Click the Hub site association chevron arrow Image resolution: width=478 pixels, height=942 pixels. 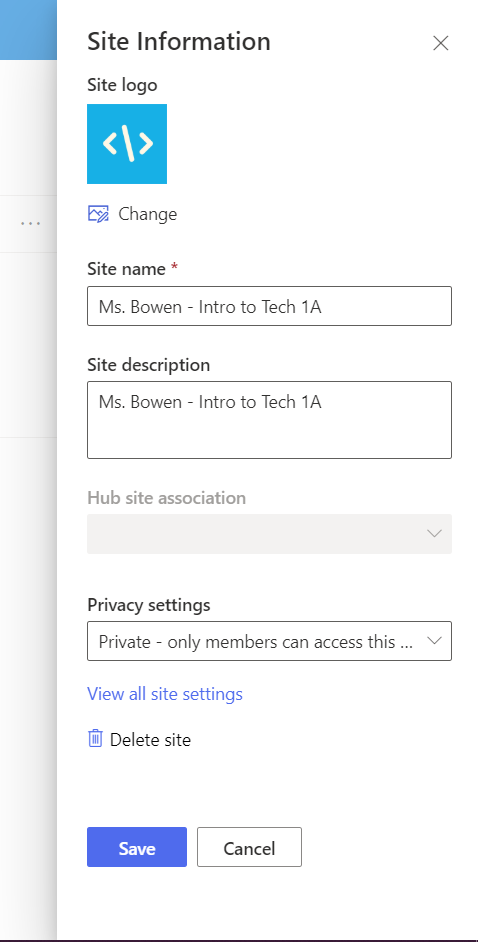(434, 533)
